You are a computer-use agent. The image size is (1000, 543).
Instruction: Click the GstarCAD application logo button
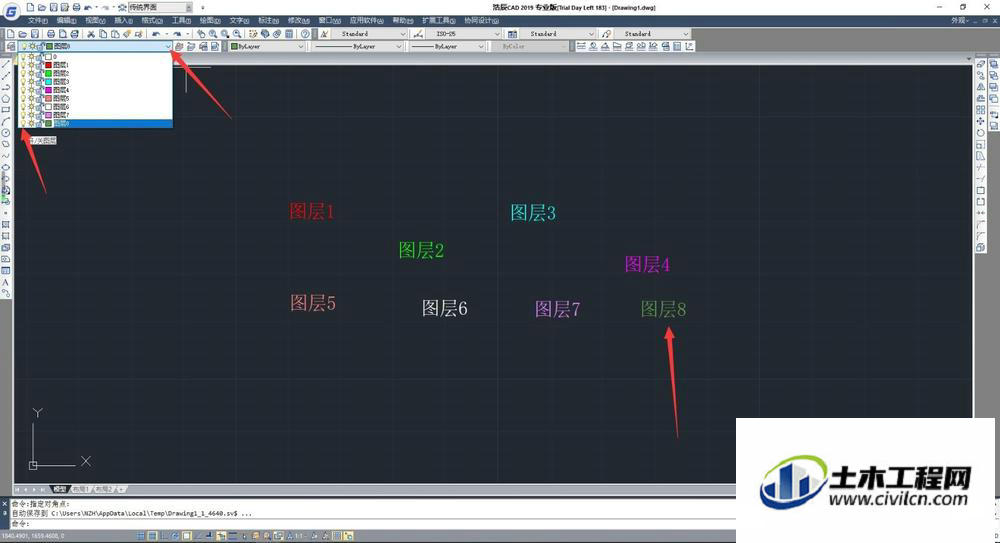click(11, 11)
